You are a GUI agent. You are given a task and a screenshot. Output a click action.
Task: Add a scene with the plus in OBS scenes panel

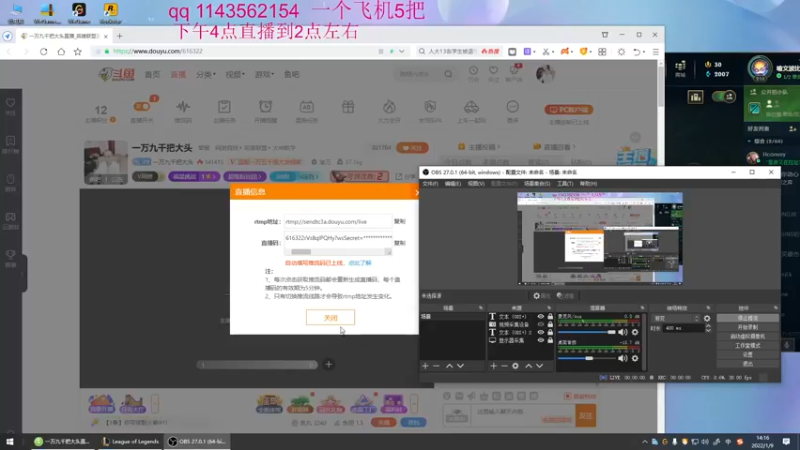425,366
